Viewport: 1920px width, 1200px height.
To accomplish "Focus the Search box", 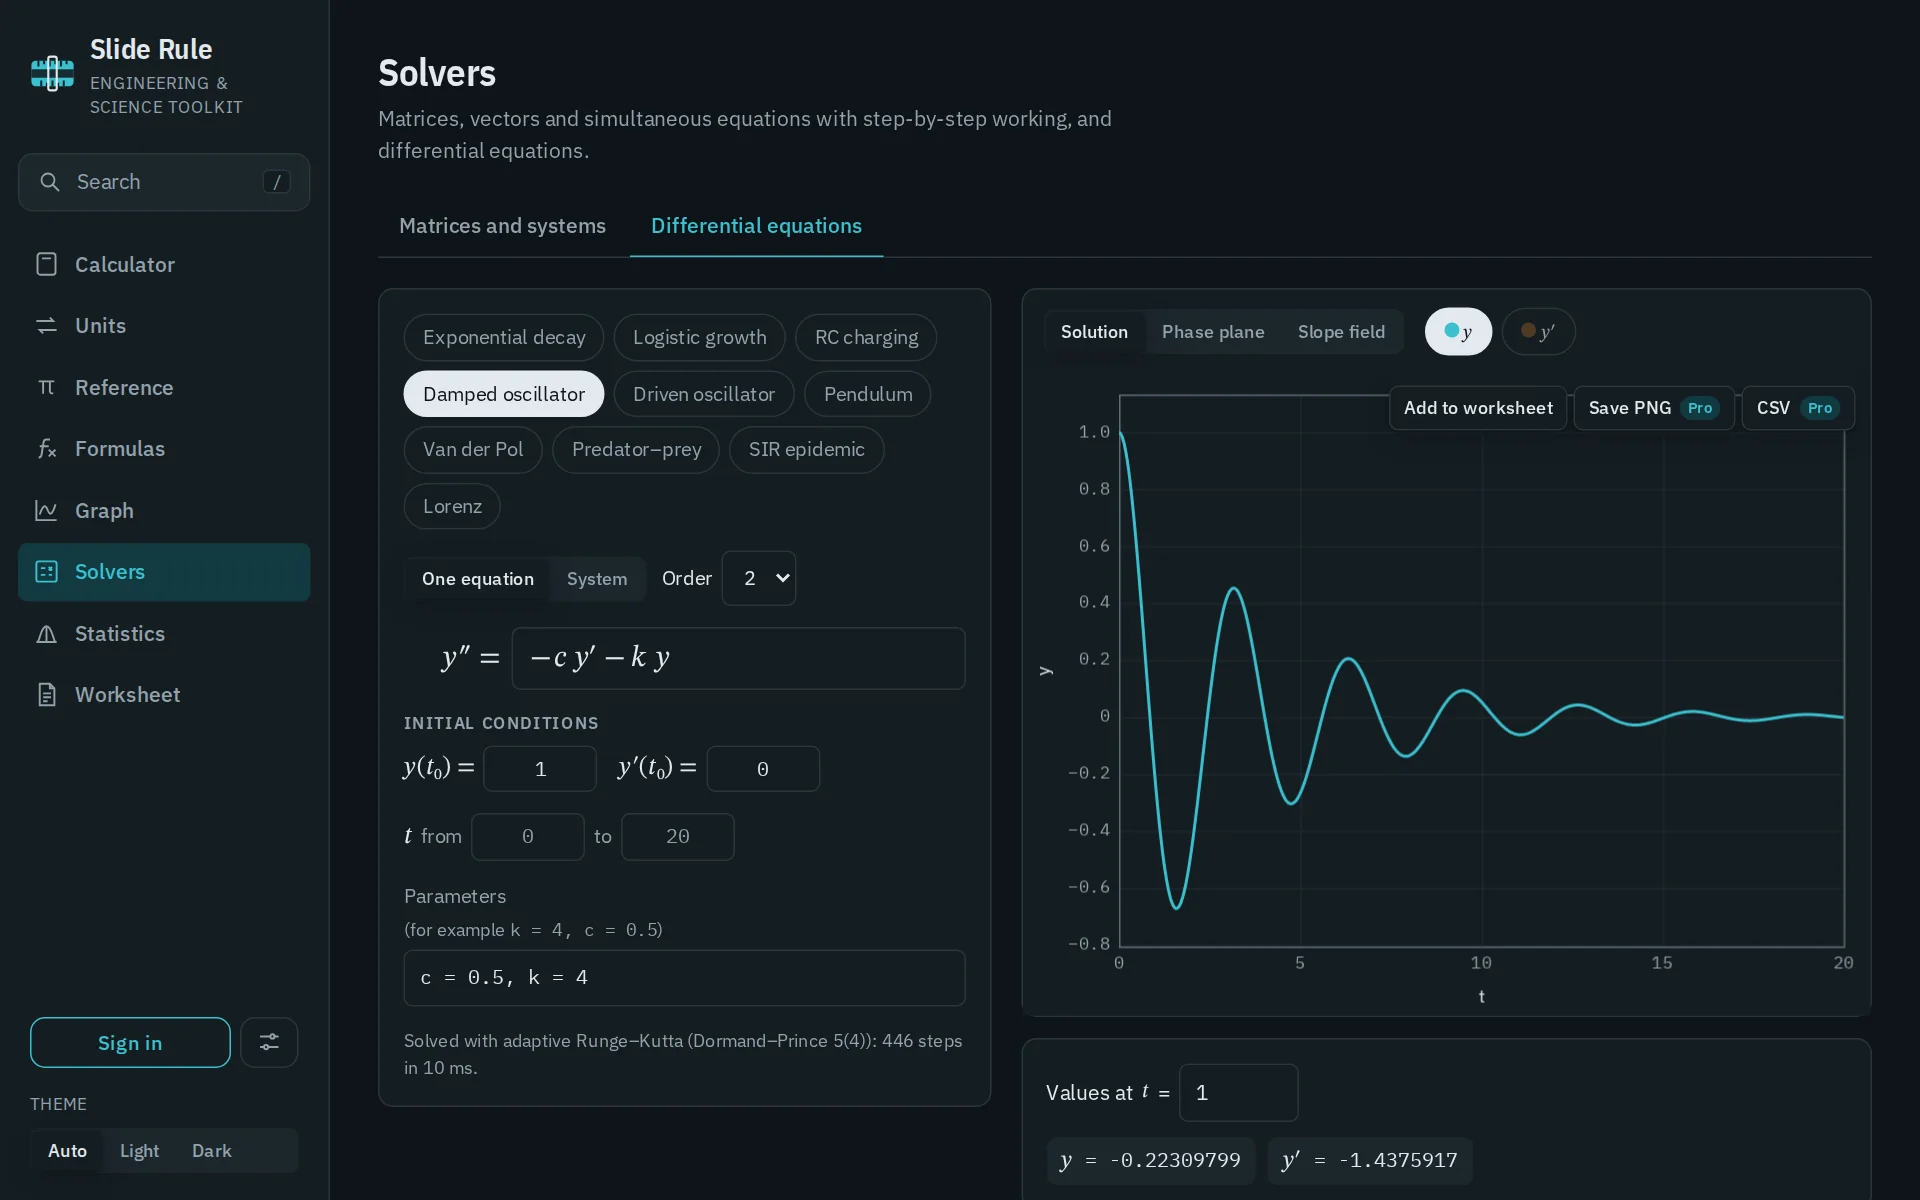I will pyautogui.click(x=164, y=182).
